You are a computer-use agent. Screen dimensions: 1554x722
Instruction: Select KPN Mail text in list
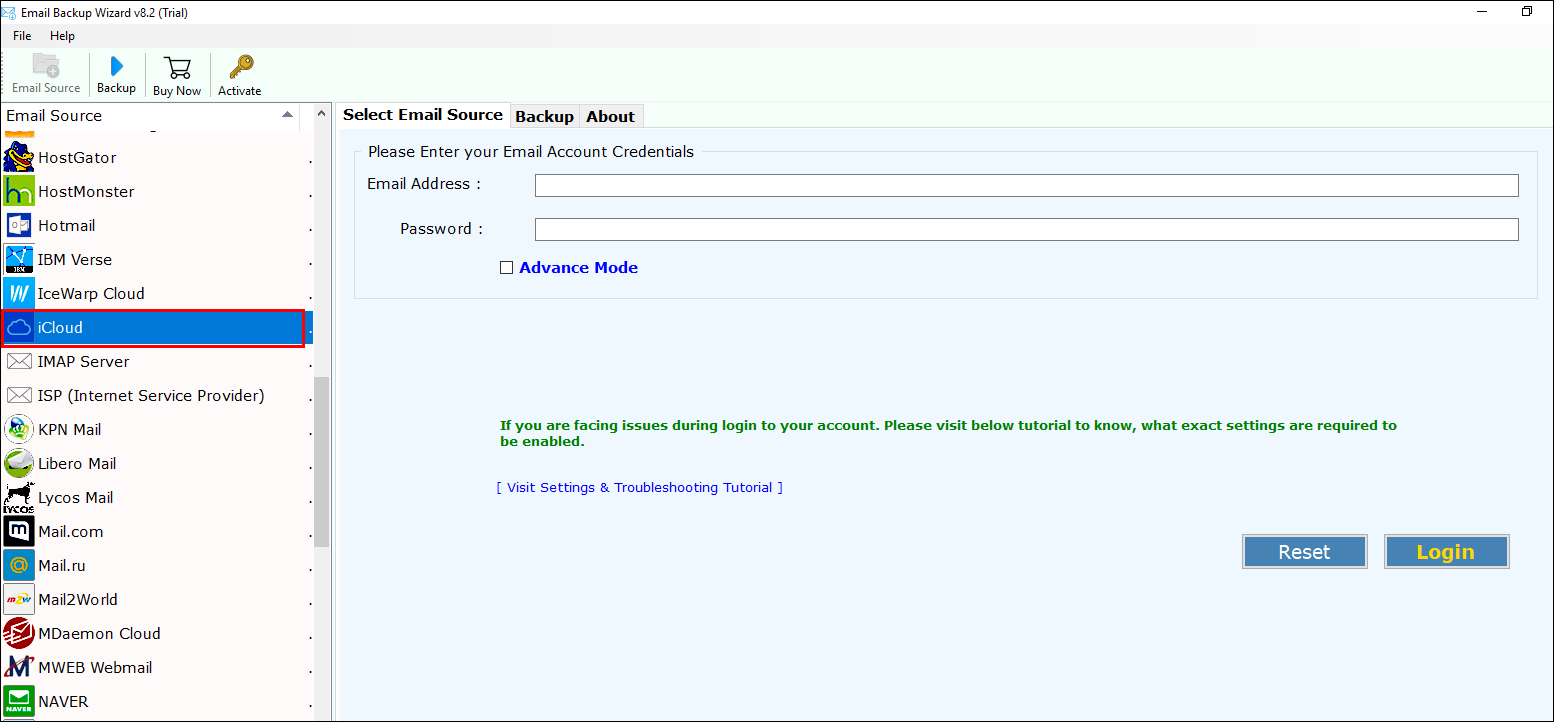click(x=69, y=430)
